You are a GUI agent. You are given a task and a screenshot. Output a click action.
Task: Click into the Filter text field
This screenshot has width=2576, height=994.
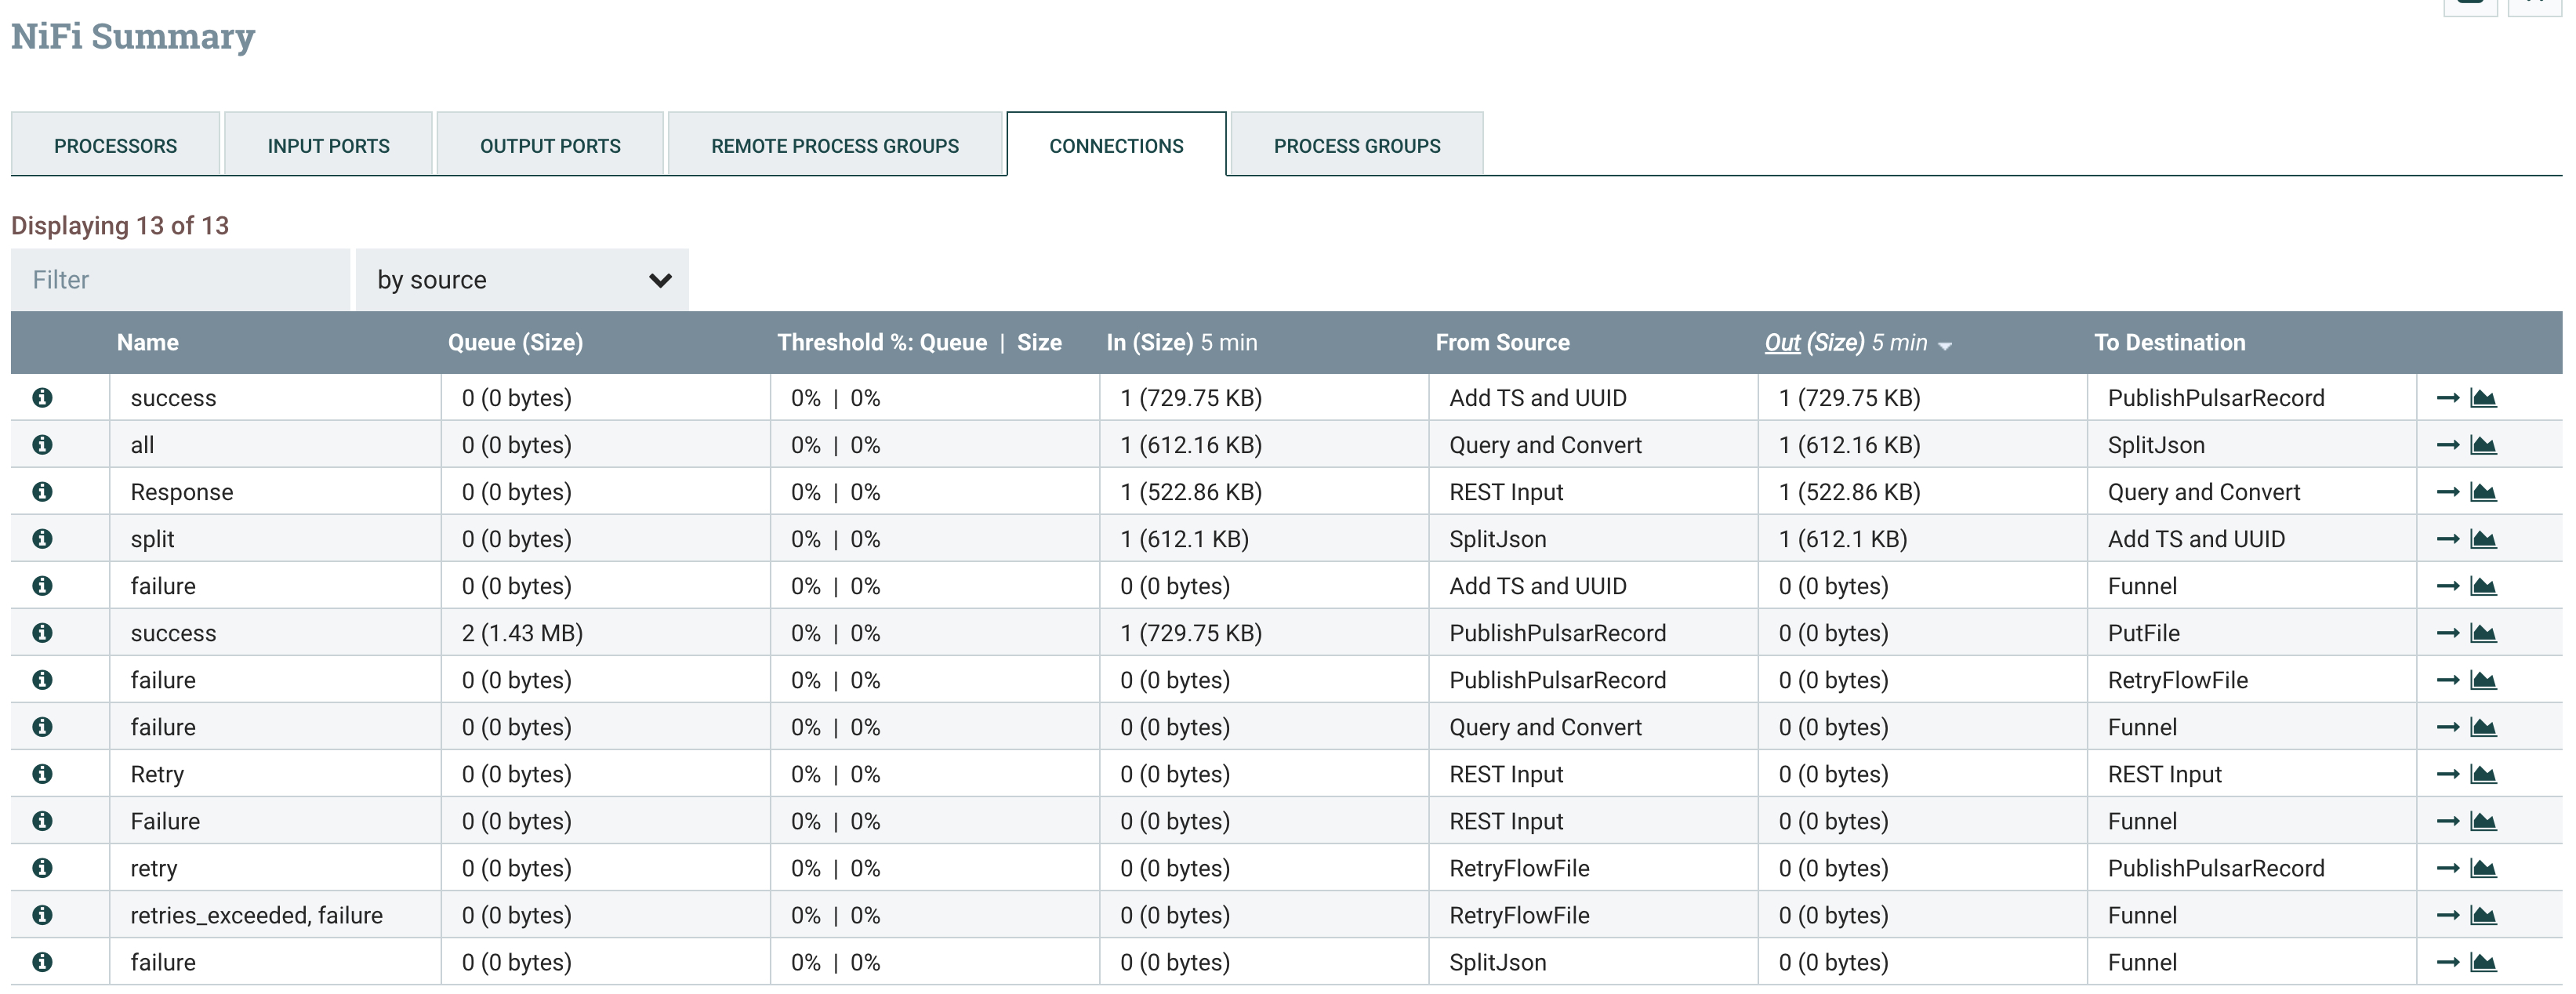[x=180, y=280]
